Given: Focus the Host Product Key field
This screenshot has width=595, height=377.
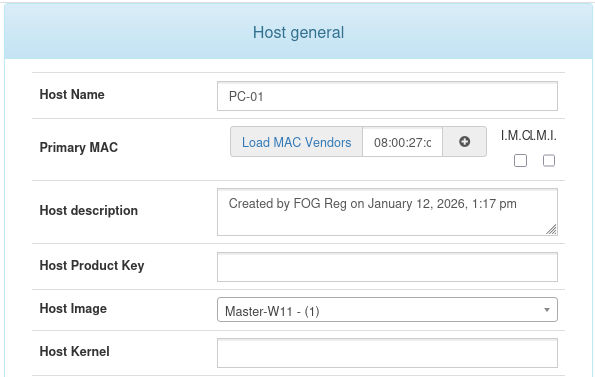Looking at the screenshot, I should (387, 267).
